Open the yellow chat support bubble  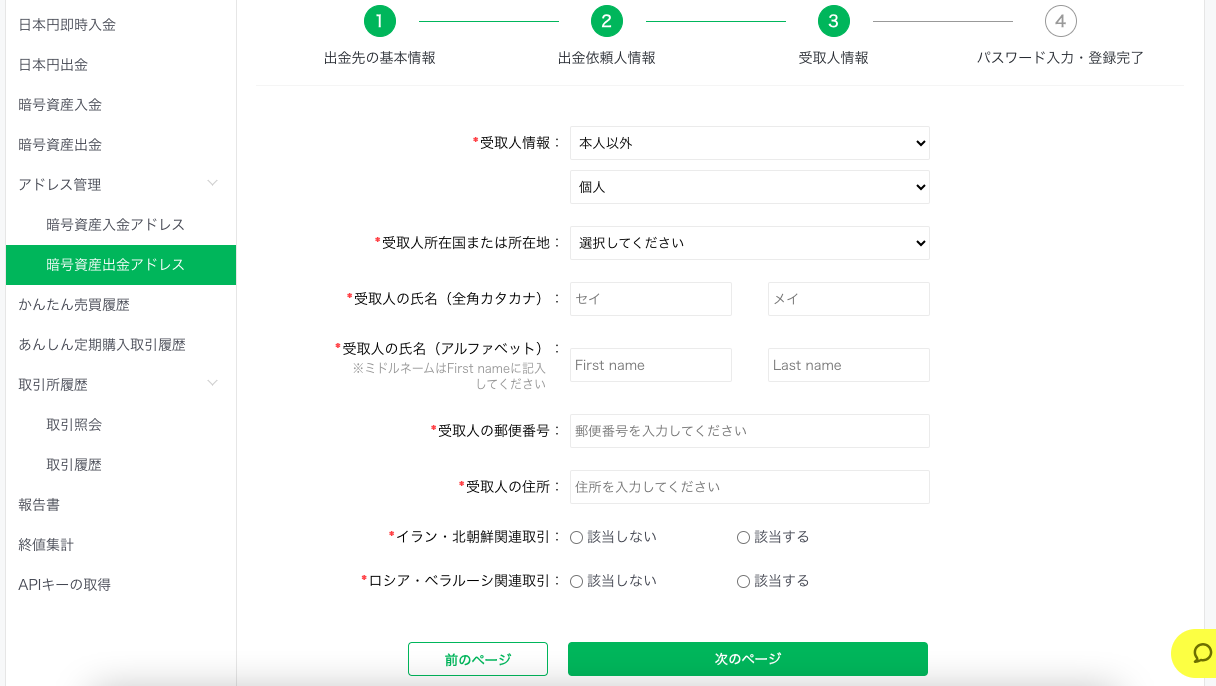tap(1195, 653)
